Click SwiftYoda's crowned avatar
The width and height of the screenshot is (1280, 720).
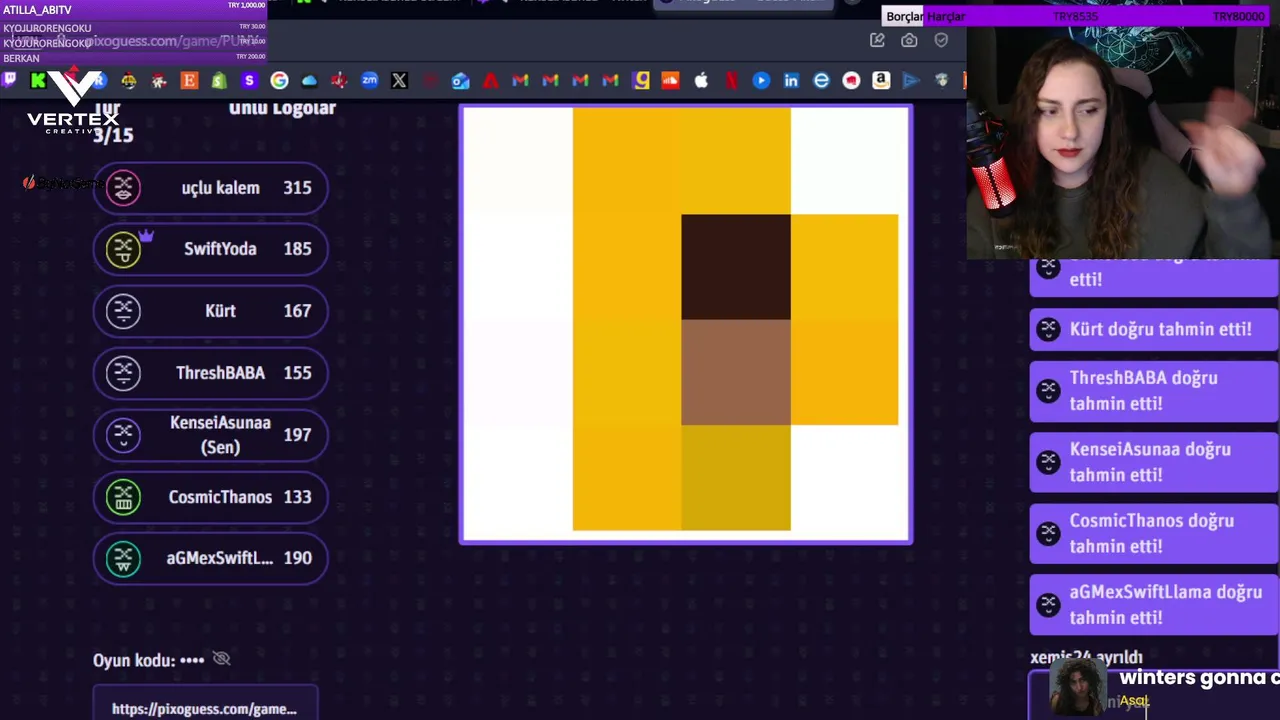click(x=123, y=249)
